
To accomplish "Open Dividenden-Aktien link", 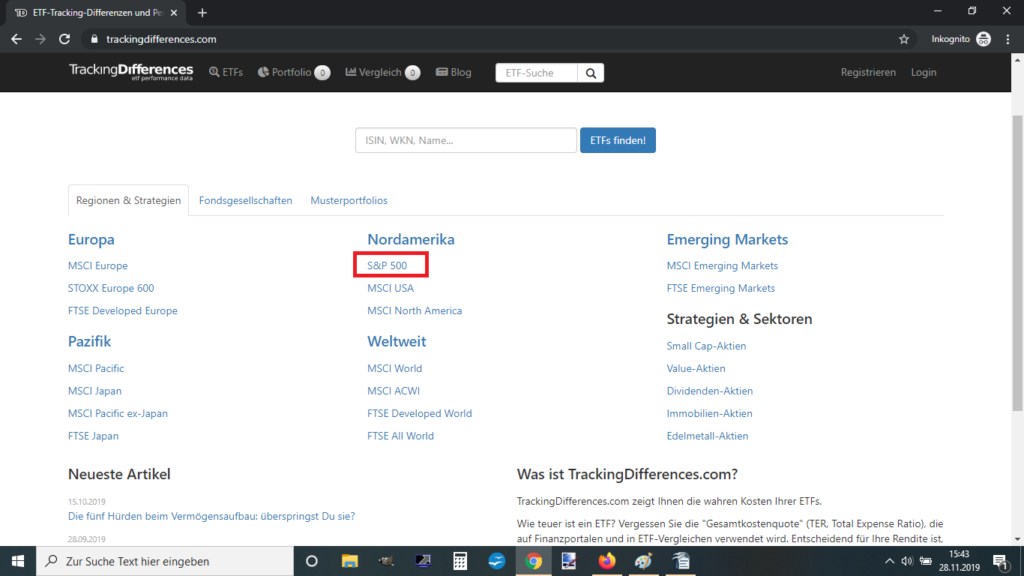I will tap(710, 391).
